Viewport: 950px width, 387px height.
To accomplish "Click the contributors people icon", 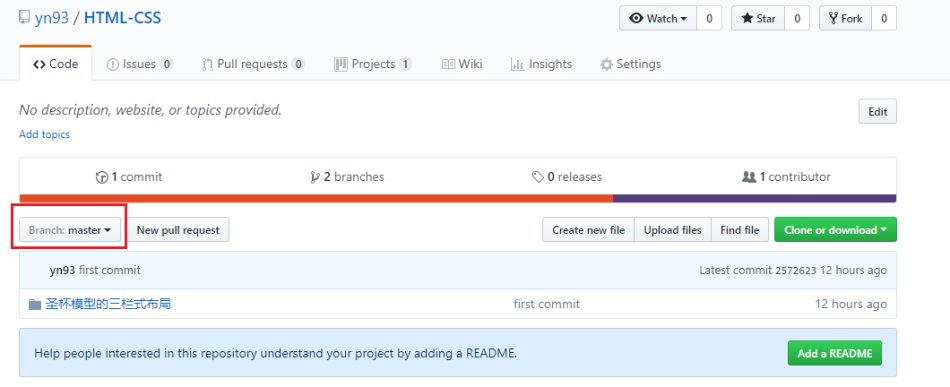I will (749, 177).
